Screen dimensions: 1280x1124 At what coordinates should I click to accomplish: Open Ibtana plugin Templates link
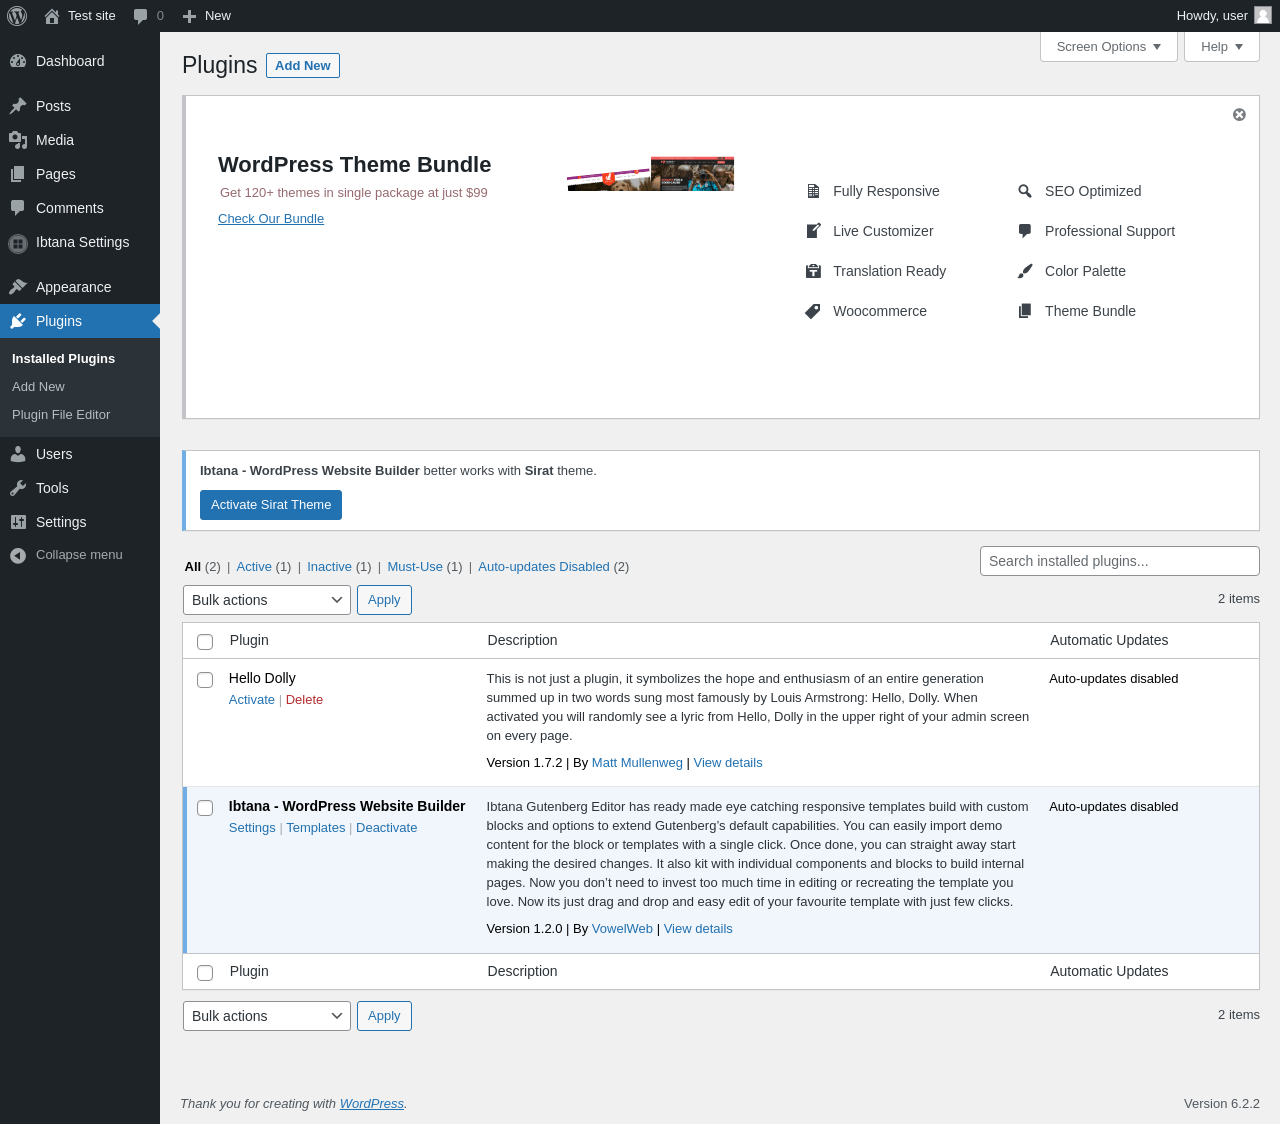(316, 828)
